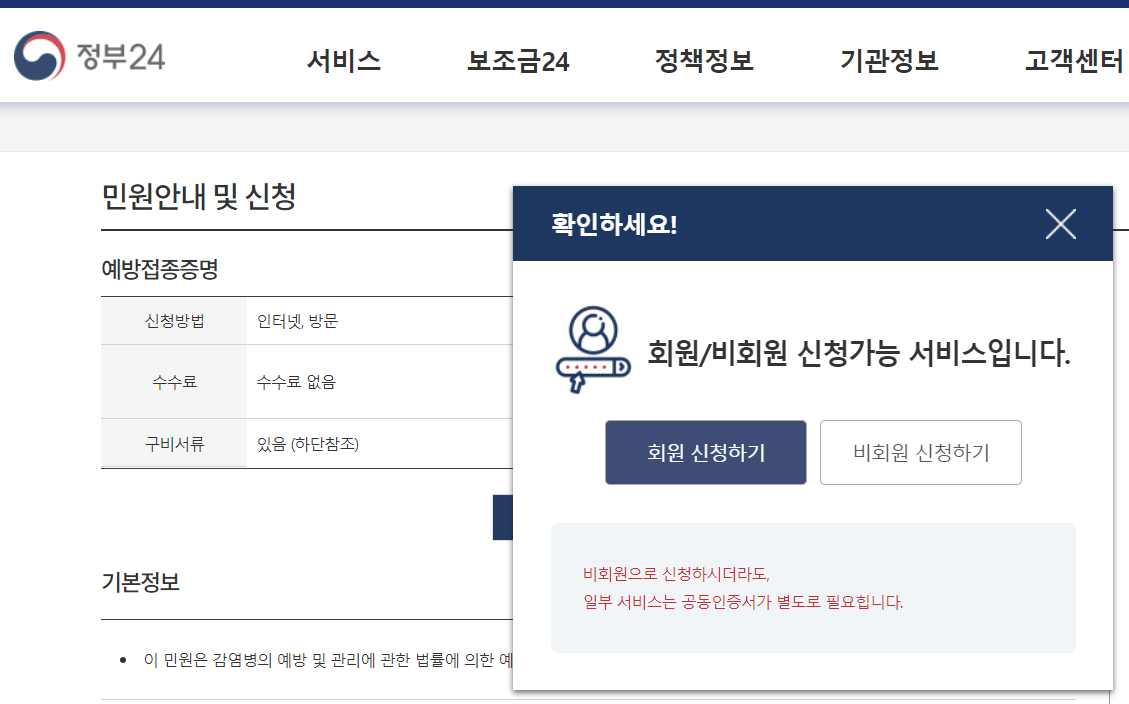Select the 서비스 menu item
The width and height of the screenshot is (1129, 704).
coord(344,61)
